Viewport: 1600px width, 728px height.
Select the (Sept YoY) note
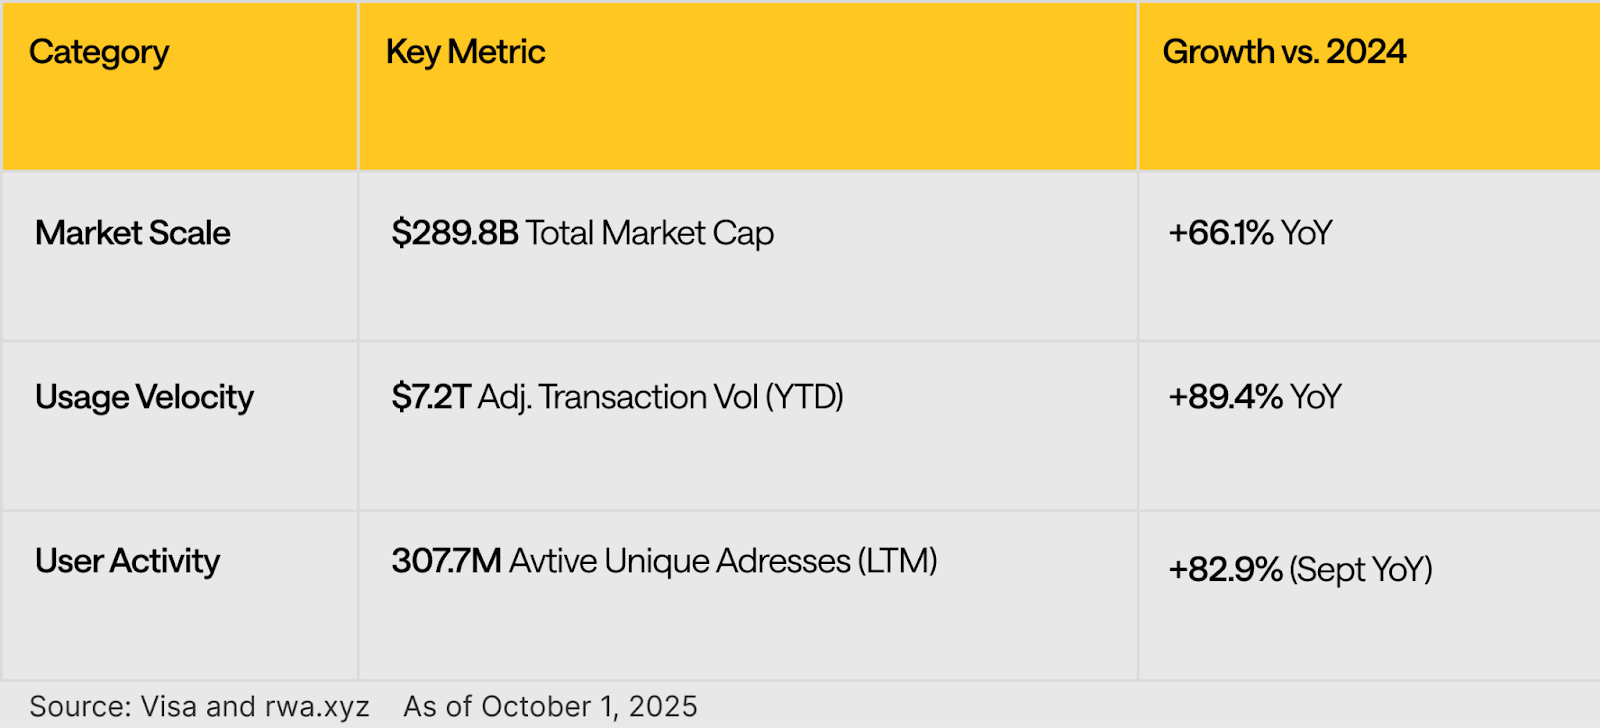1361,569
